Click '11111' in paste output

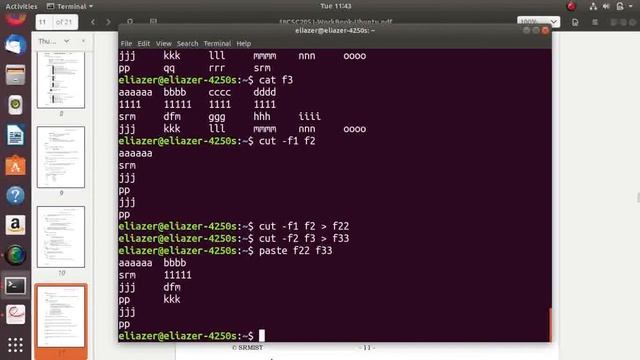coord(178,275)
